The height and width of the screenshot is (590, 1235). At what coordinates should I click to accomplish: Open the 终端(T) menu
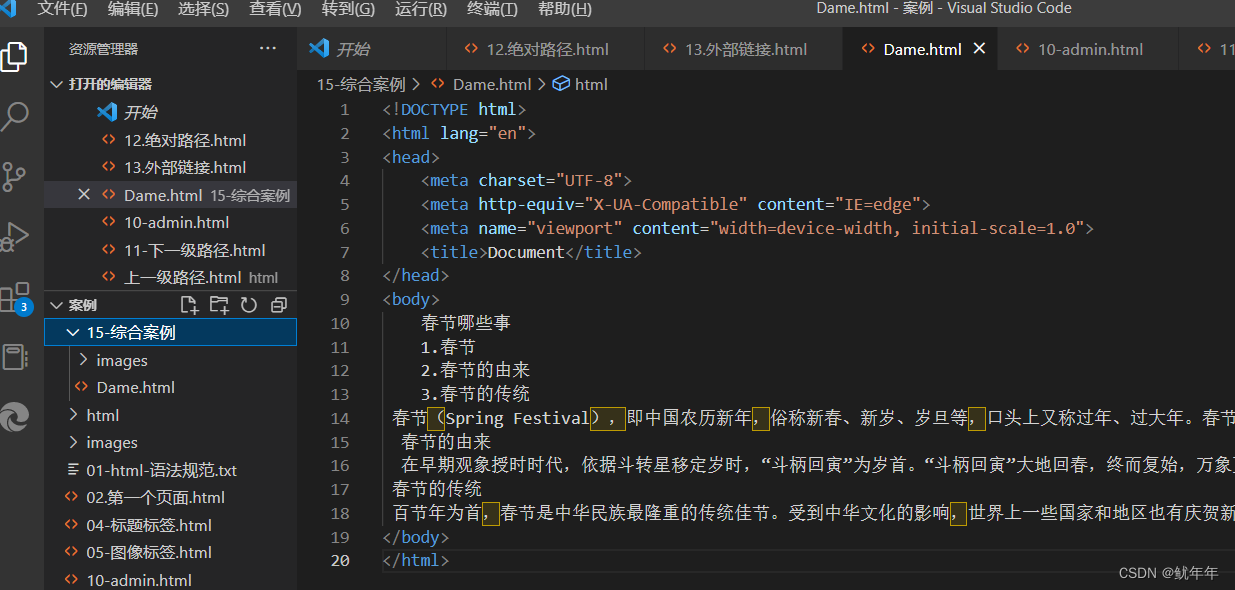coord(492,9)
